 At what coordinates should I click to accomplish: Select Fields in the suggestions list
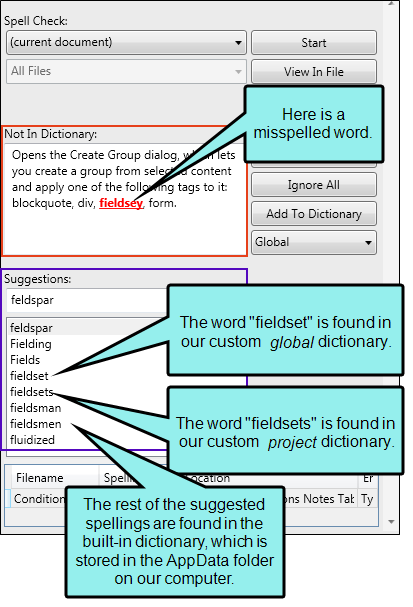pyautogui.click(x=25, y=360)
